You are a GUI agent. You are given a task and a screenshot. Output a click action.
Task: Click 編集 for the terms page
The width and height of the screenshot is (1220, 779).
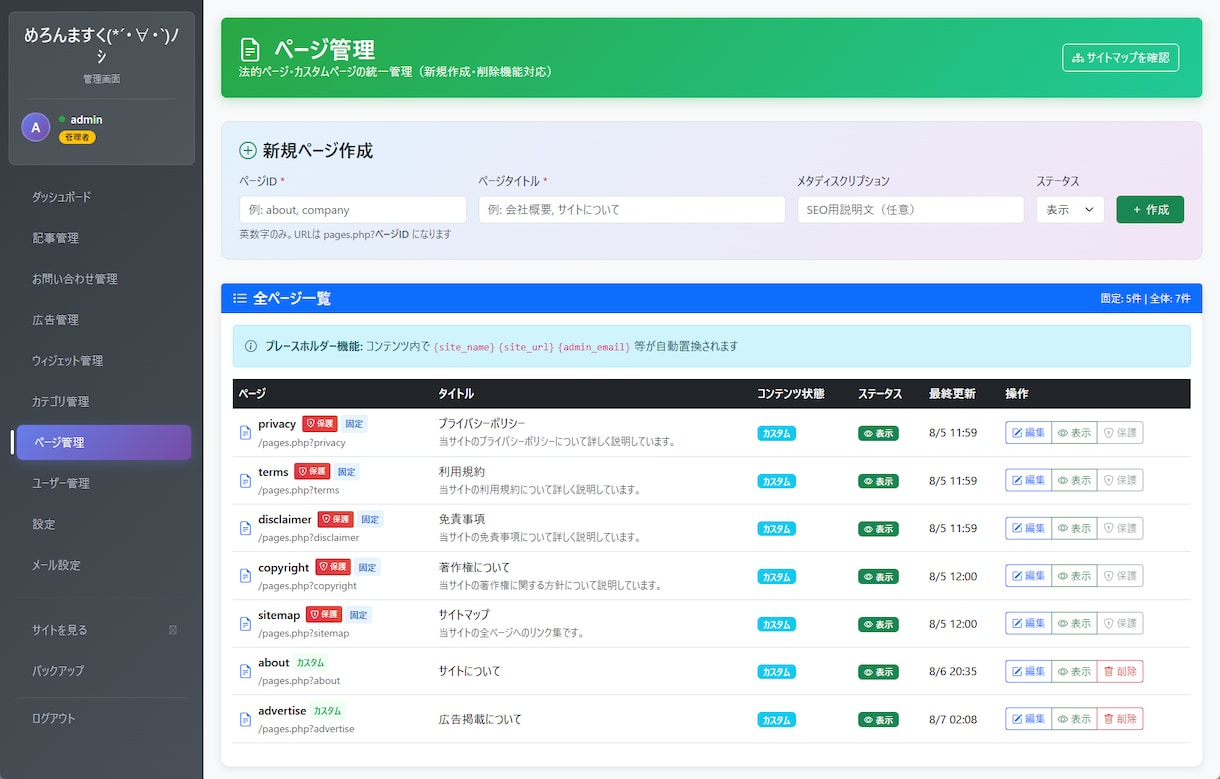[1028, 481]
